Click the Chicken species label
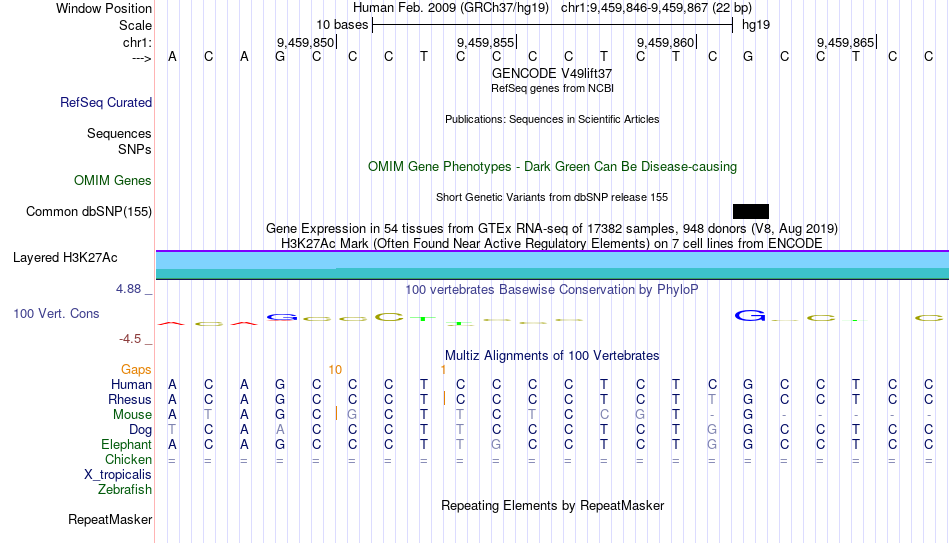 coord(128,459)
